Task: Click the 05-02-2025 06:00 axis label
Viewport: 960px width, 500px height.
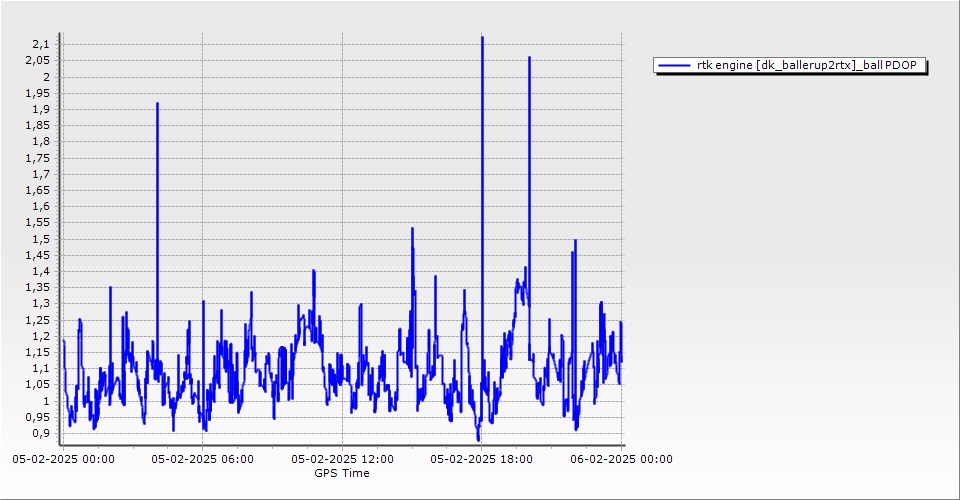Action: 202,459
